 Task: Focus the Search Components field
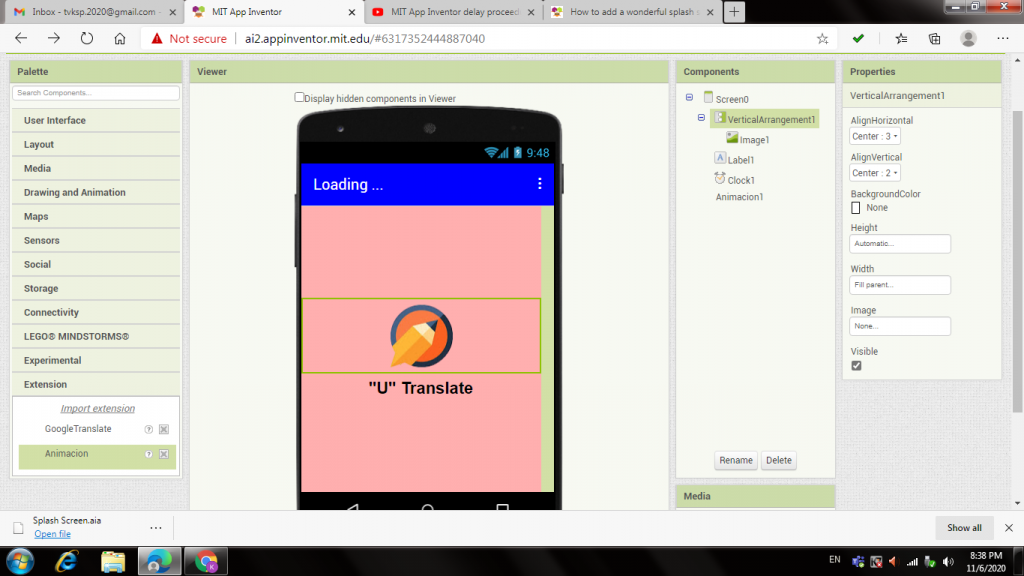pos(95,93)
